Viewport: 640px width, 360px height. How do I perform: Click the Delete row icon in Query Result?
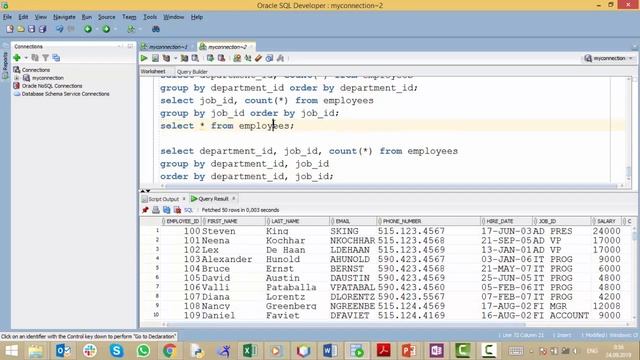(177, 210)
